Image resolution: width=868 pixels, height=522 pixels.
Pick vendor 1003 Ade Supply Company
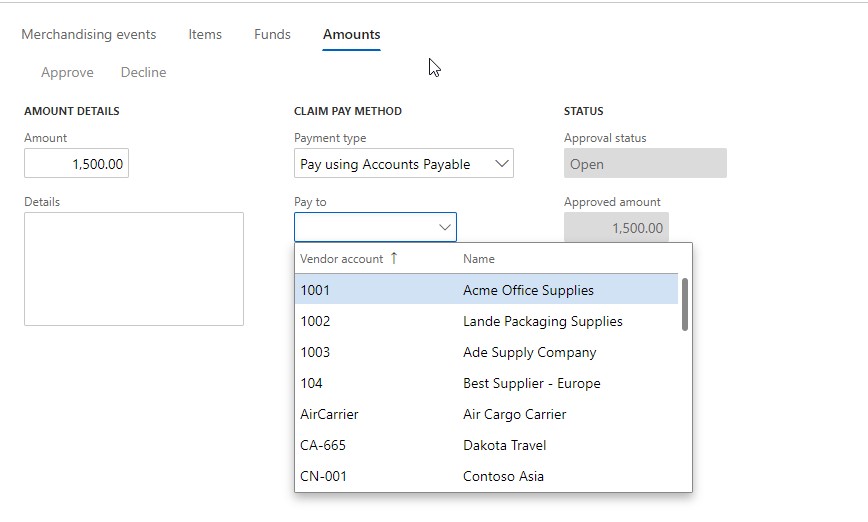pyautogui.click(x=487, y=352)
